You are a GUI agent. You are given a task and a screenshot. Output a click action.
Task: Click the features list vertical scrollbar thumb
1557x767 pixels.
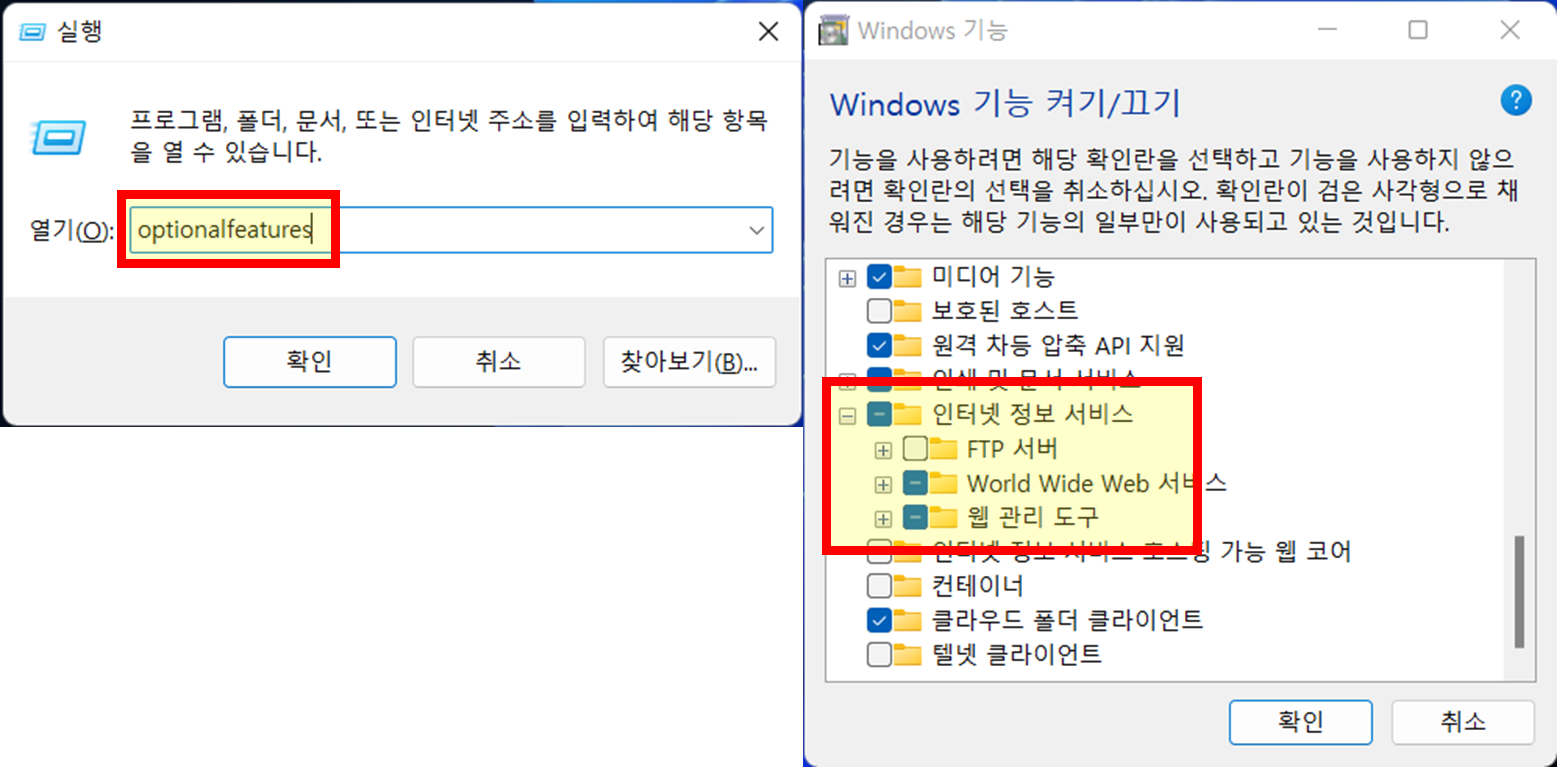pyautogui.click(x=1519, y=592)
